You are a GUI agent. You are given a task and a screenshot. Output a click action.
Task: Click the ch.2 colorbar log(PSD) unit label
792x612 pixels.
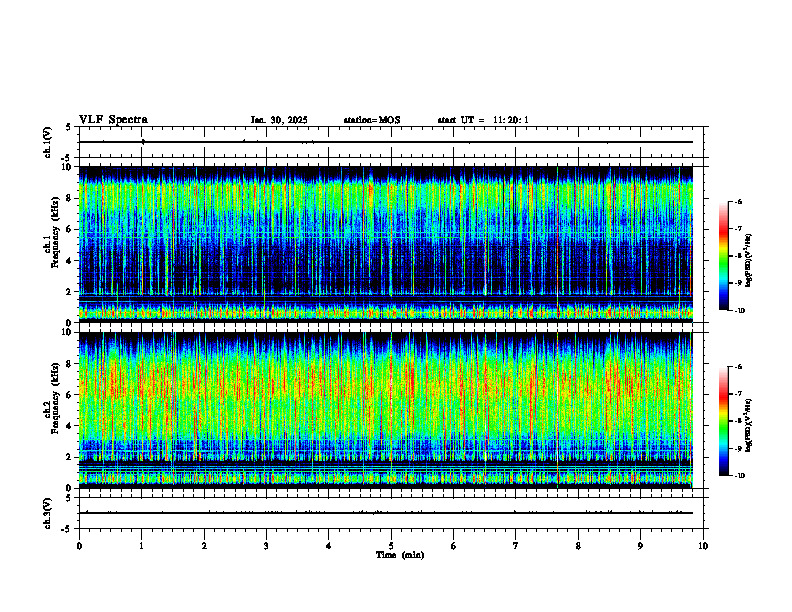(749, 425)
